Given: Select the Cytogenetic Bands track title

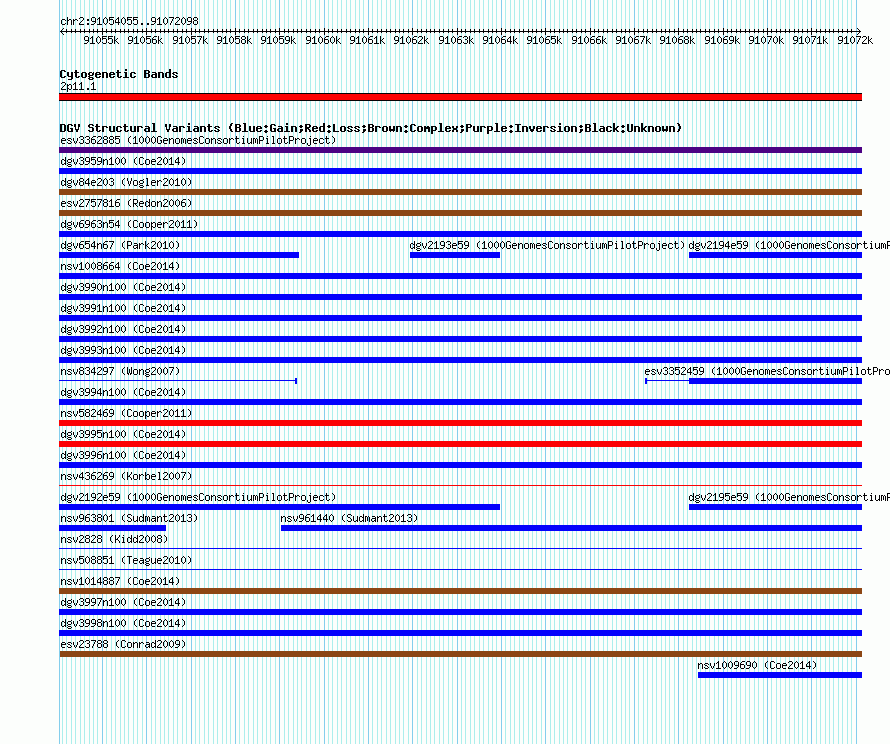Looking at the screenshot, I should (x=119, y=74).
